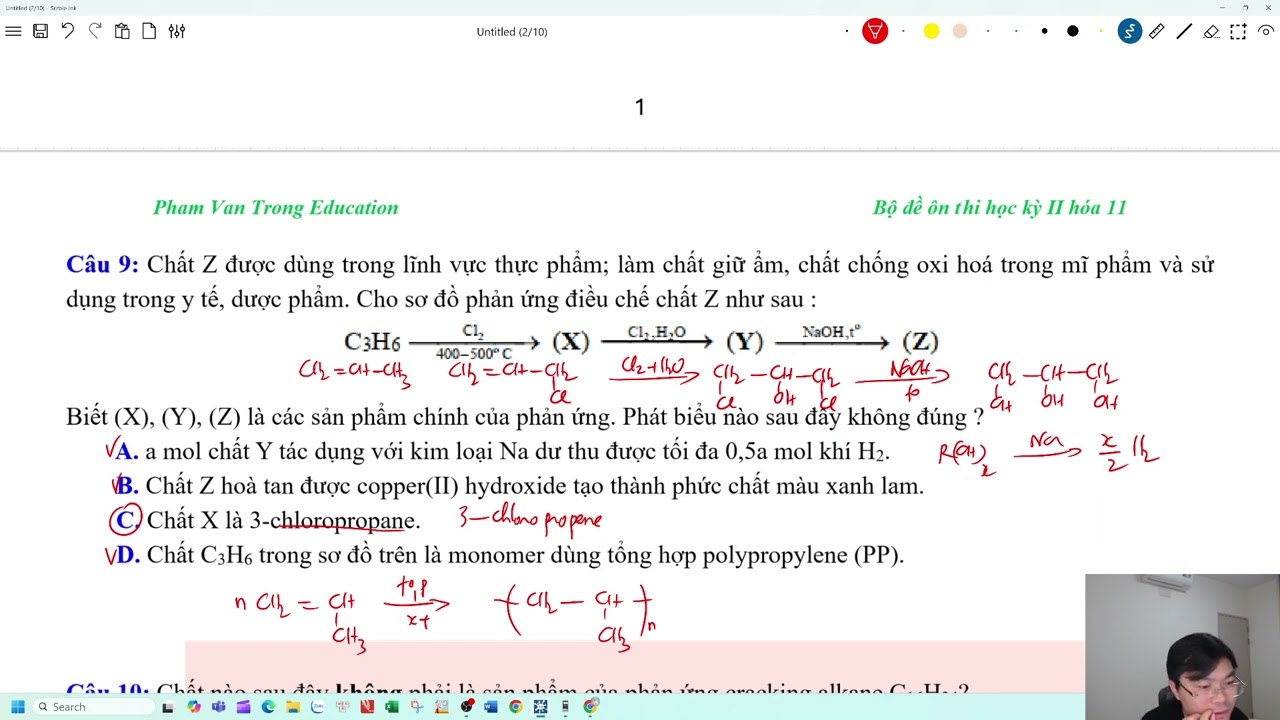Click answer D about polypropylene (PP)
This screenshot has height=720, width=1280.
point(510,555)
